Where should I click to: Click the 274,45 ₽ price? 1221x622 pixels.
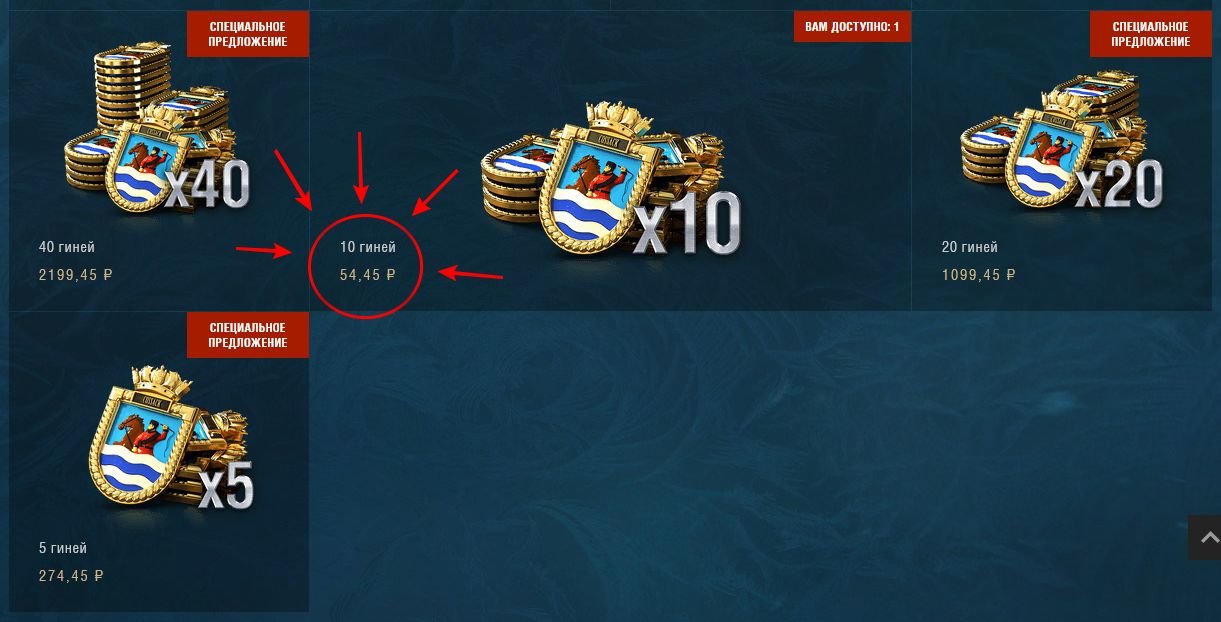pyautogui.click(x=71, y=576)
